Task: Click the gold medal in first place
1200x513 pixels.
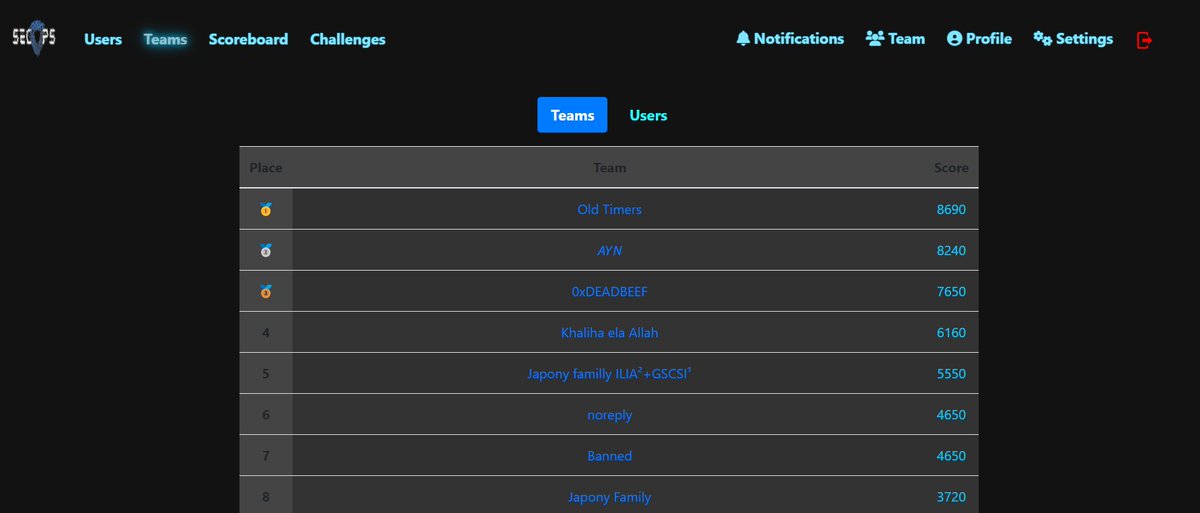Action: [265, 210]
